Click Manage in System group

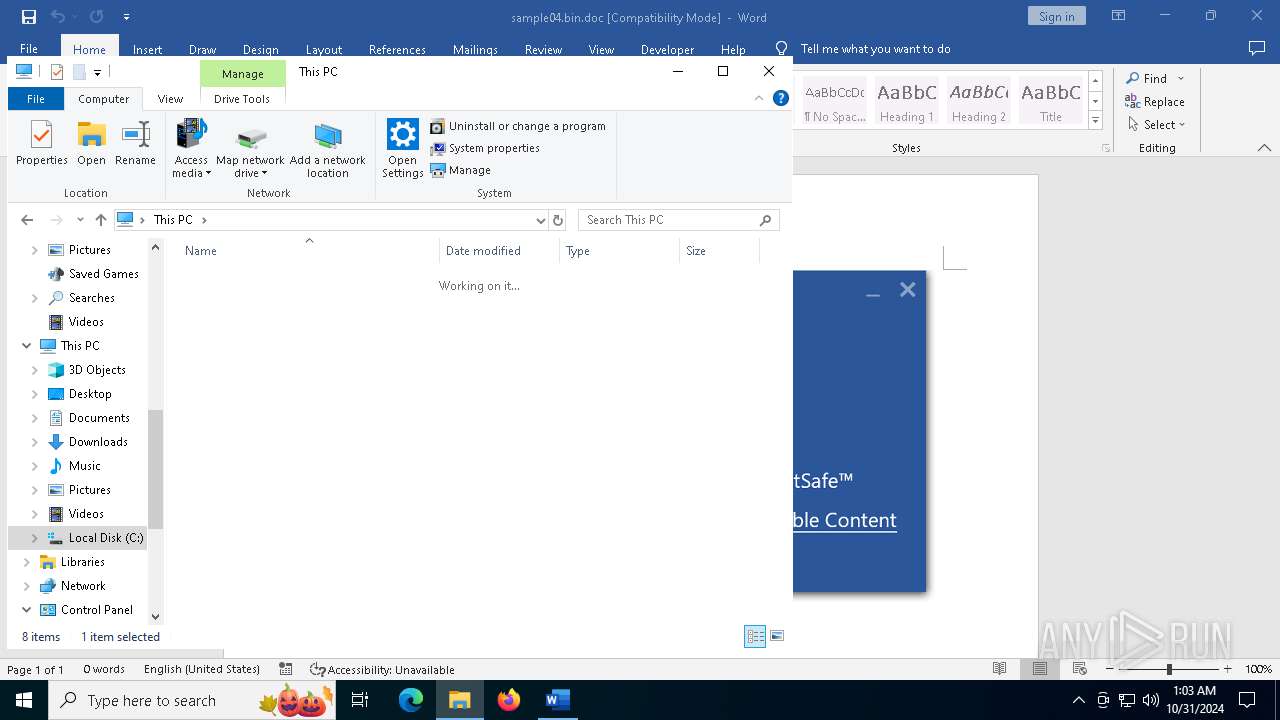tap(460, 170)
